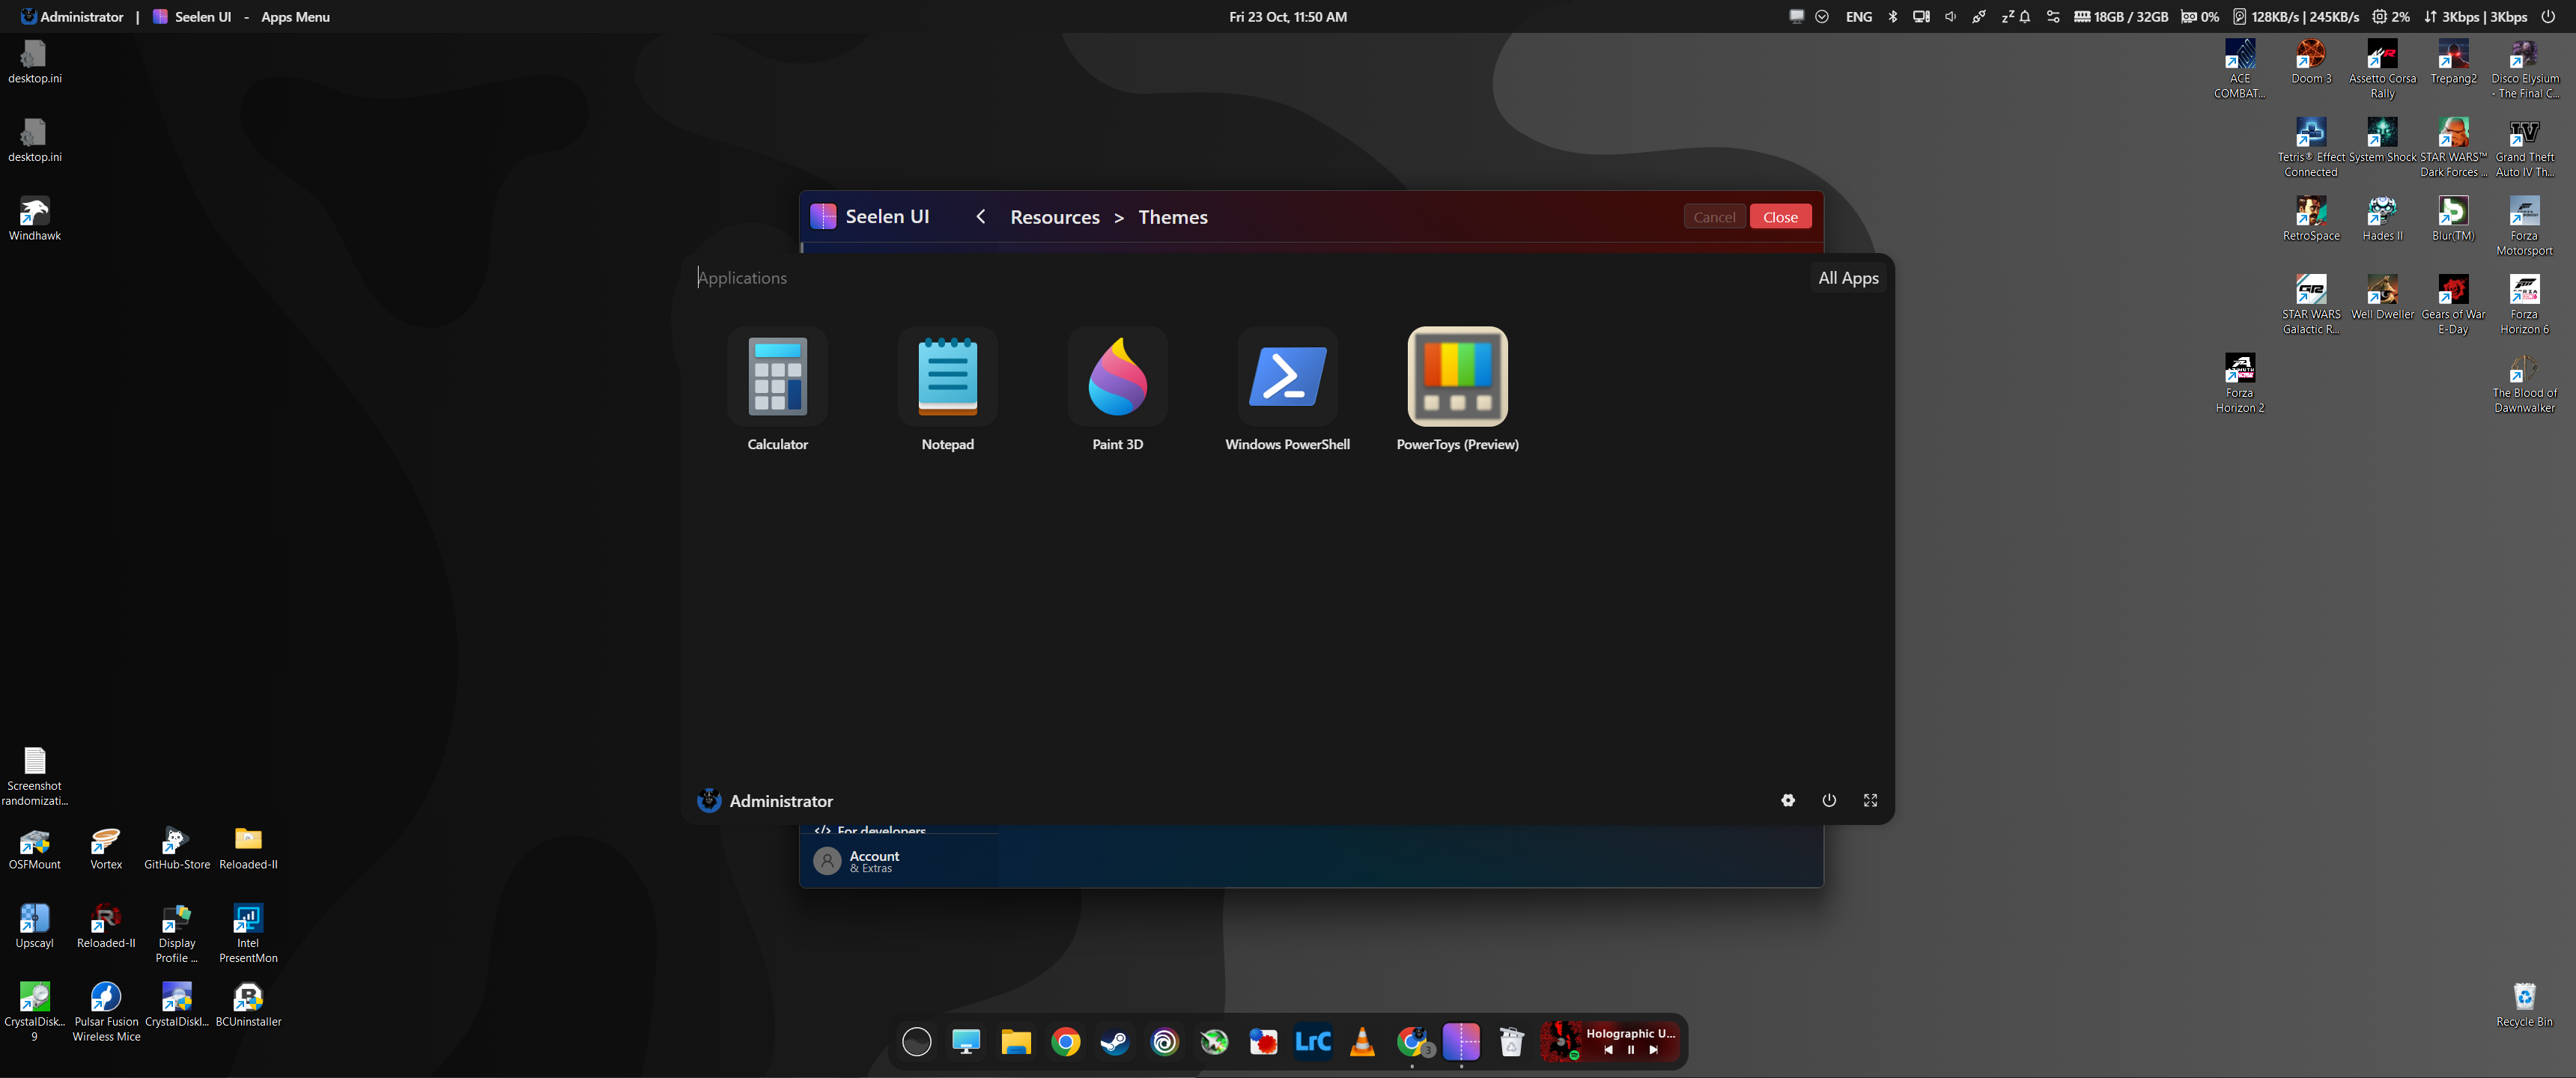The width and height of the screenshot is (2576, 1078).
Task: Open apps menu settings gear
Action: pyautogui.click(x=1787, y=800)
